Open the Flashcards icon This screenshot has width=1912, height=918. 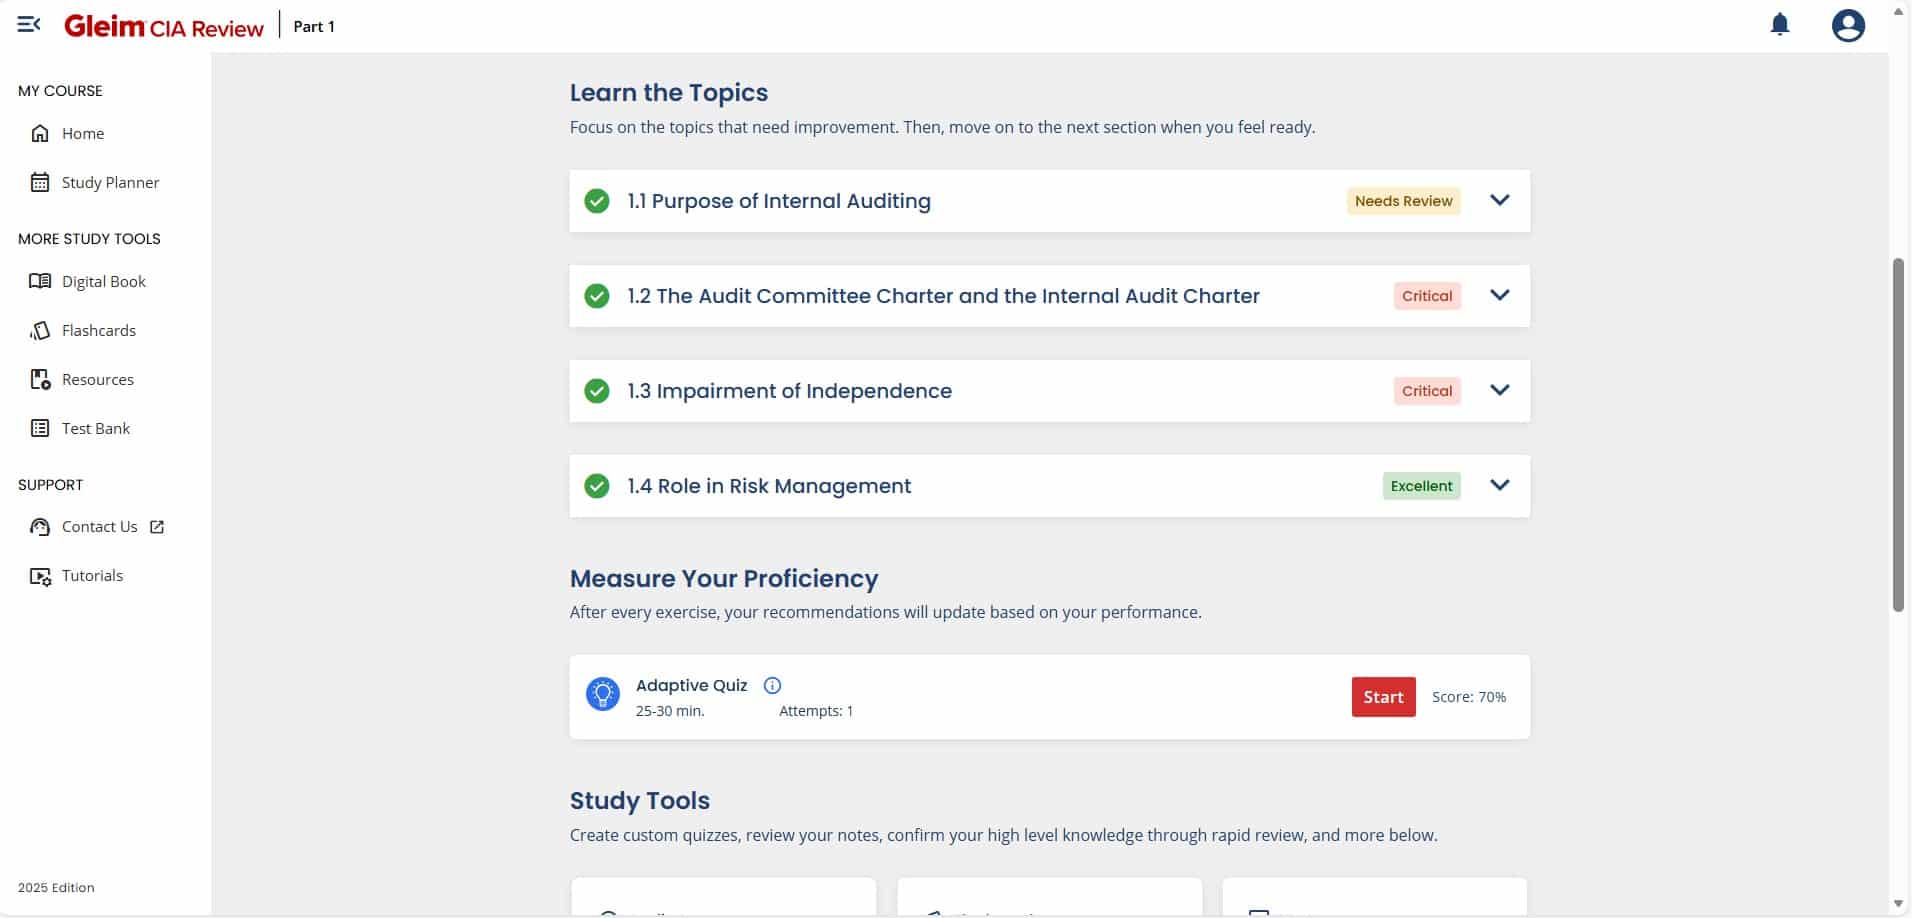click(x=40, y=331)
